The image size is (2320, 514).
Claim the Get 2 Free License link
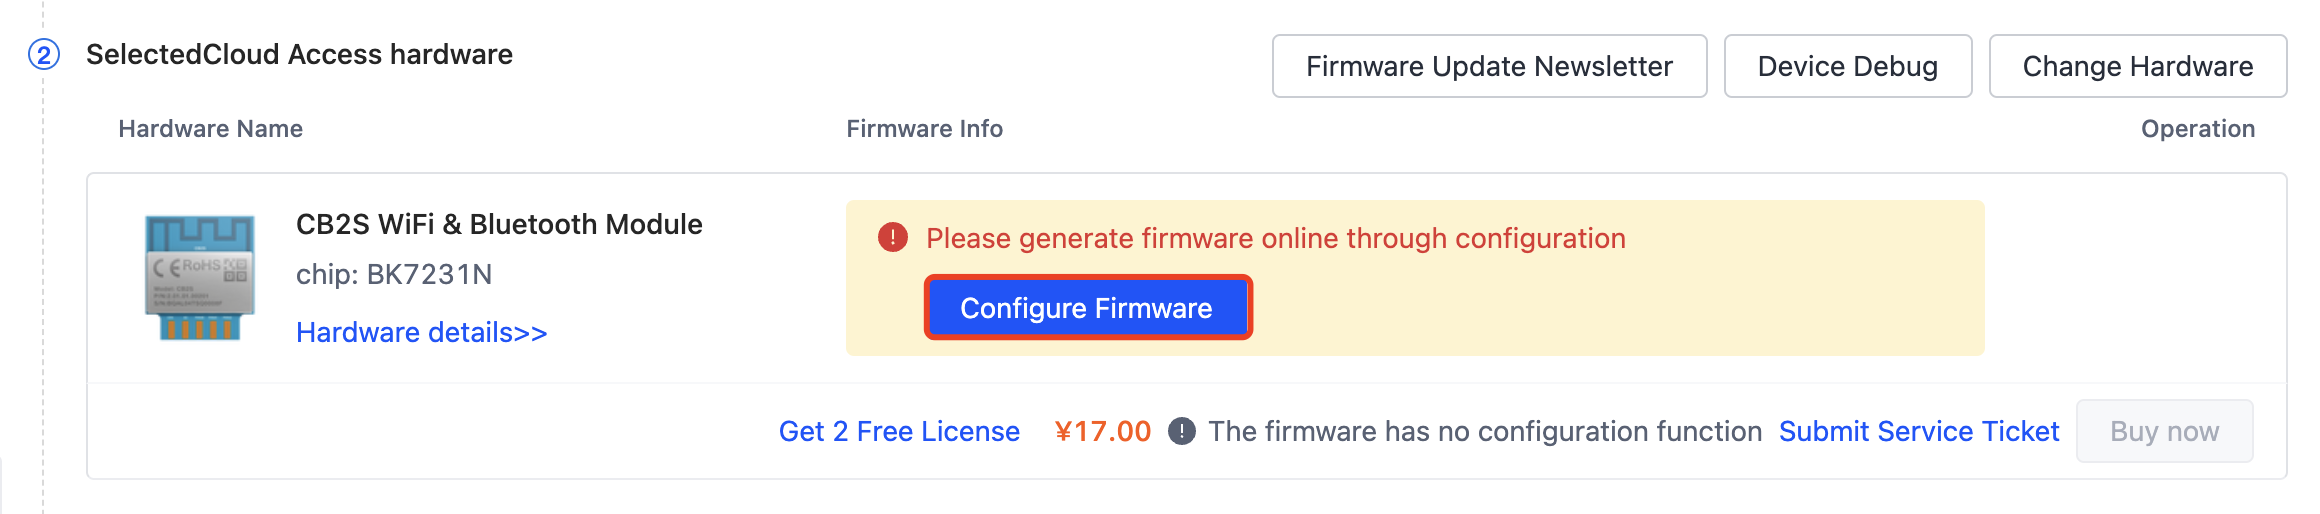click(899, 431)
